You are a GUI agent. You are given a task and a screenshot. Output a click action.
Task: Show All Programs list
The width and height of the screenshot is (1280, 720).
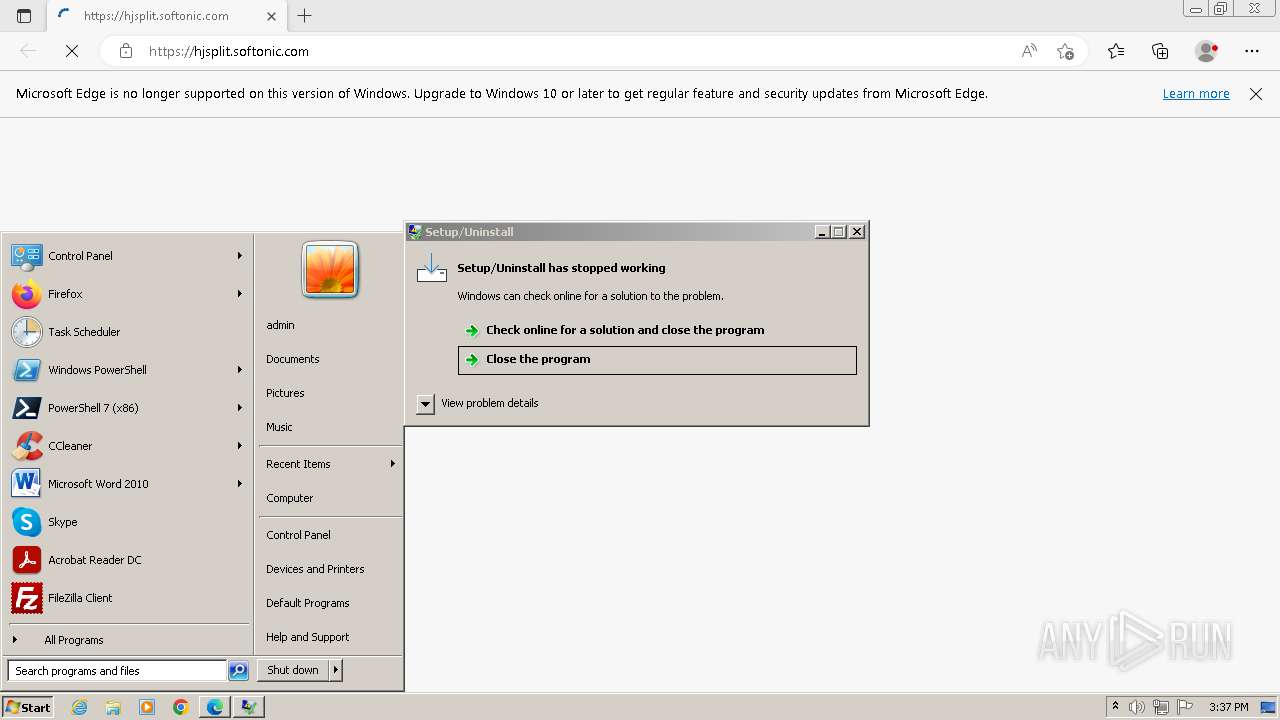pyautogui.click(x=73, y=640)
